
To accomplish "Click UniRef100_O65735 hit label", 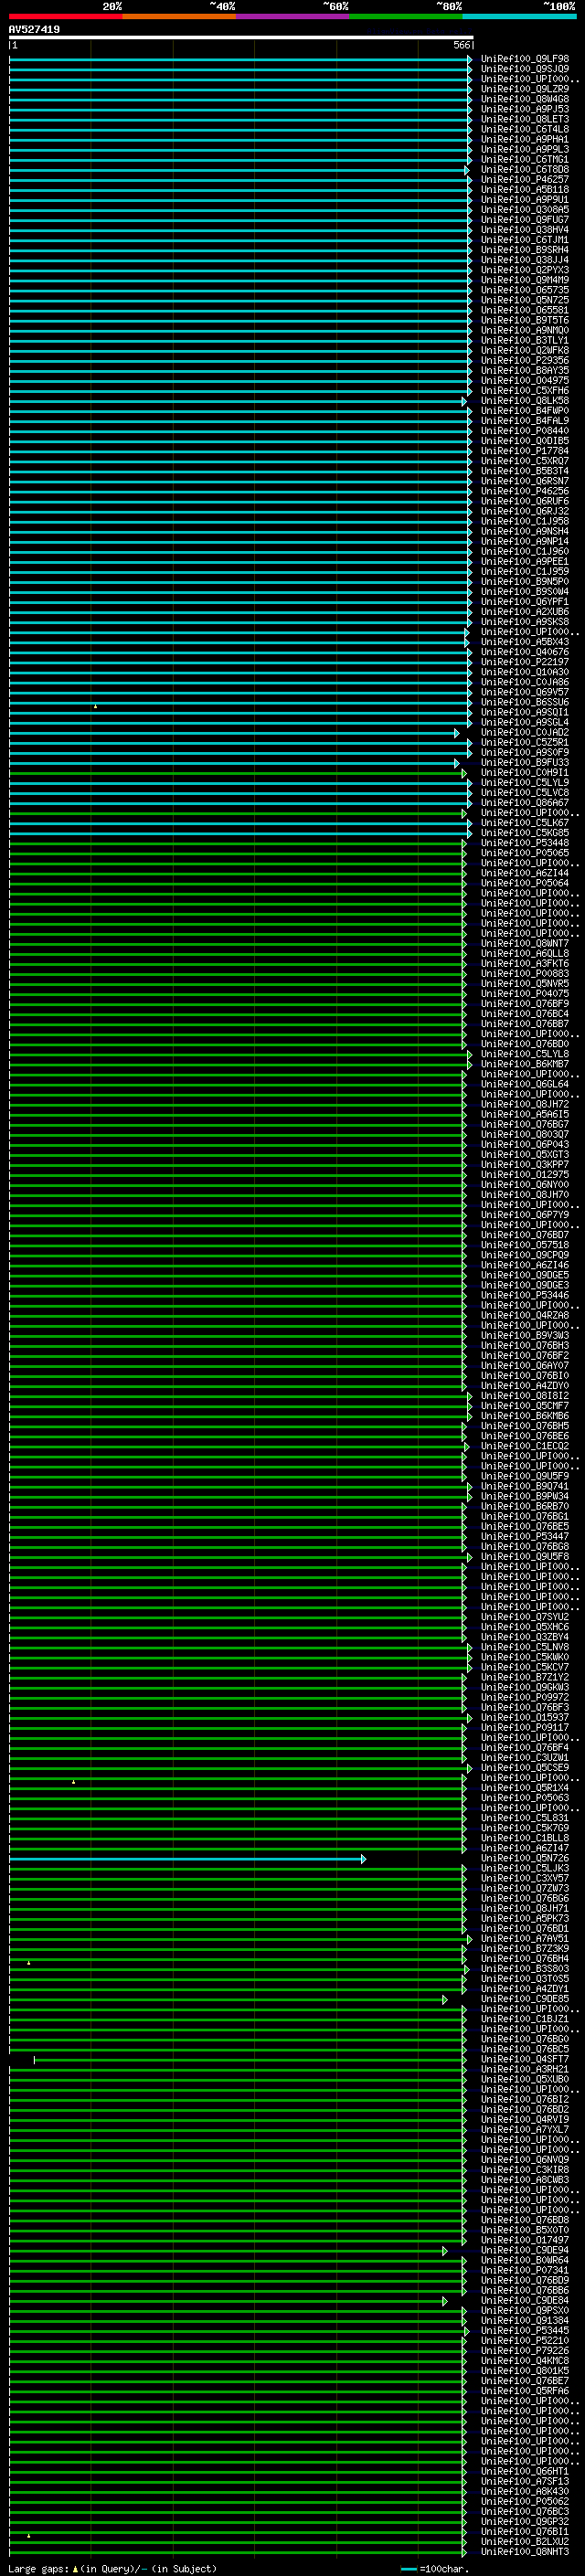I will click(x=525, y=290).
